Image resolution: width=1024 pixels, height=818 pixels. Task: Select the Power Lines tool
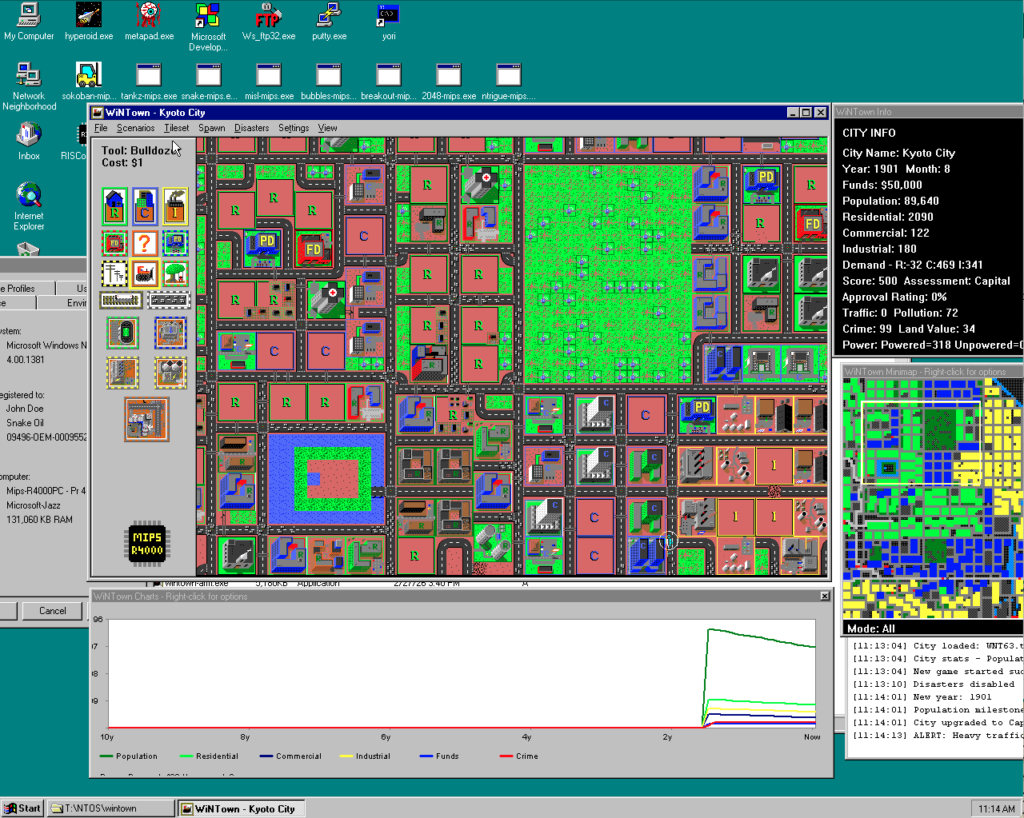point(115,273)
